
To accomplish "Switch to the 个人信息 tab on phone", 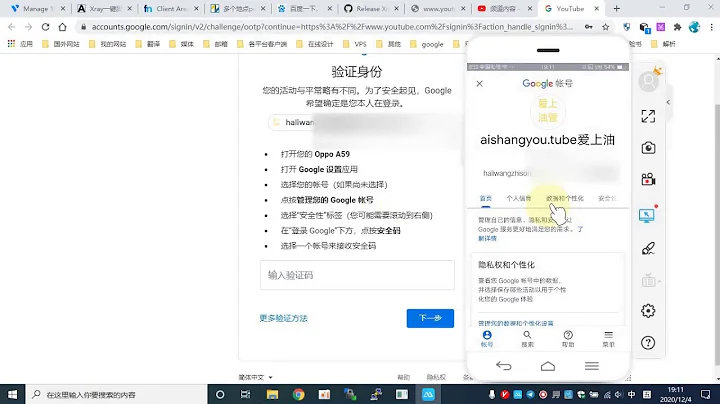I will click(x=518, y=198).
